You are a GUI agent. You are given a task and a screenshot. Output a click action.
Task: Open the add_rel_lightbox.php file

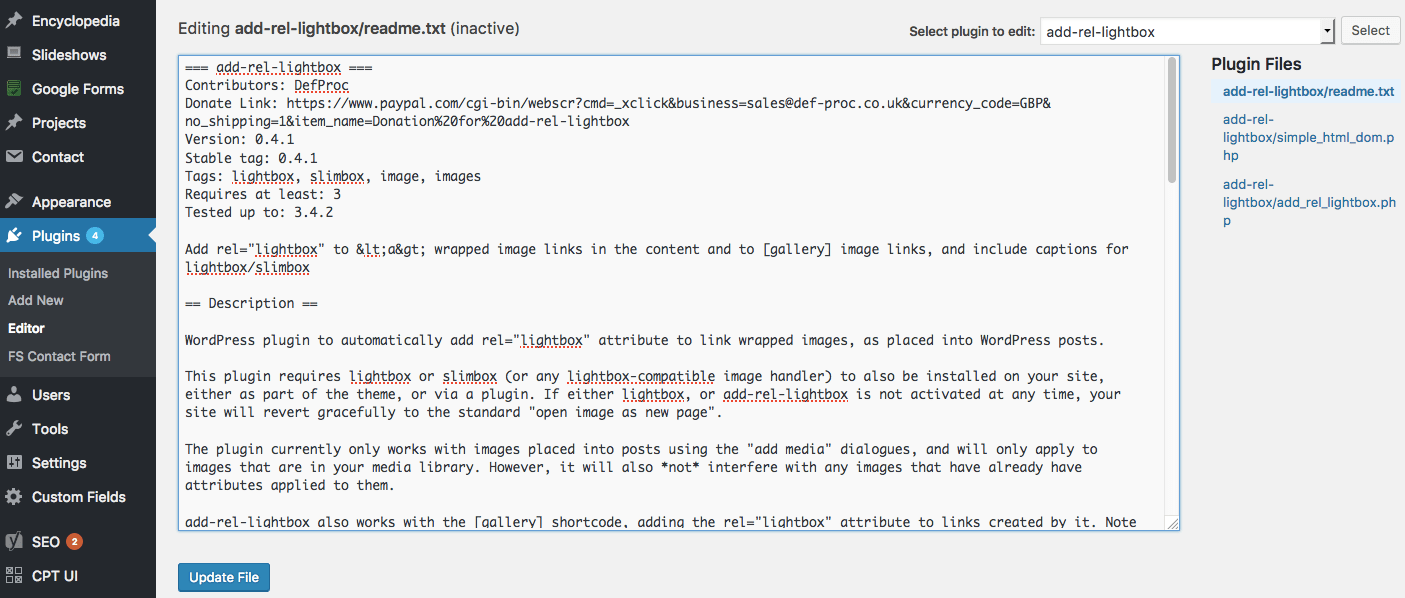(x=1307, y=201)
